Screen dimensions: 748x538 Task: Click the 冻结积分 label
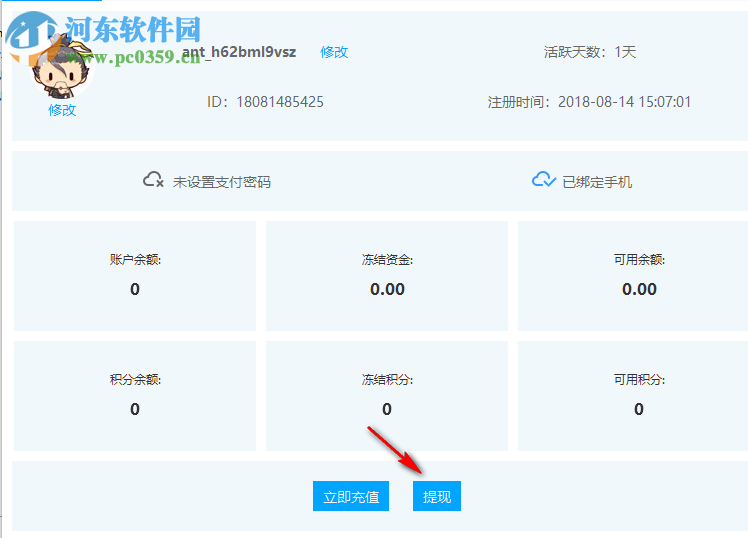tap(387, 380)
